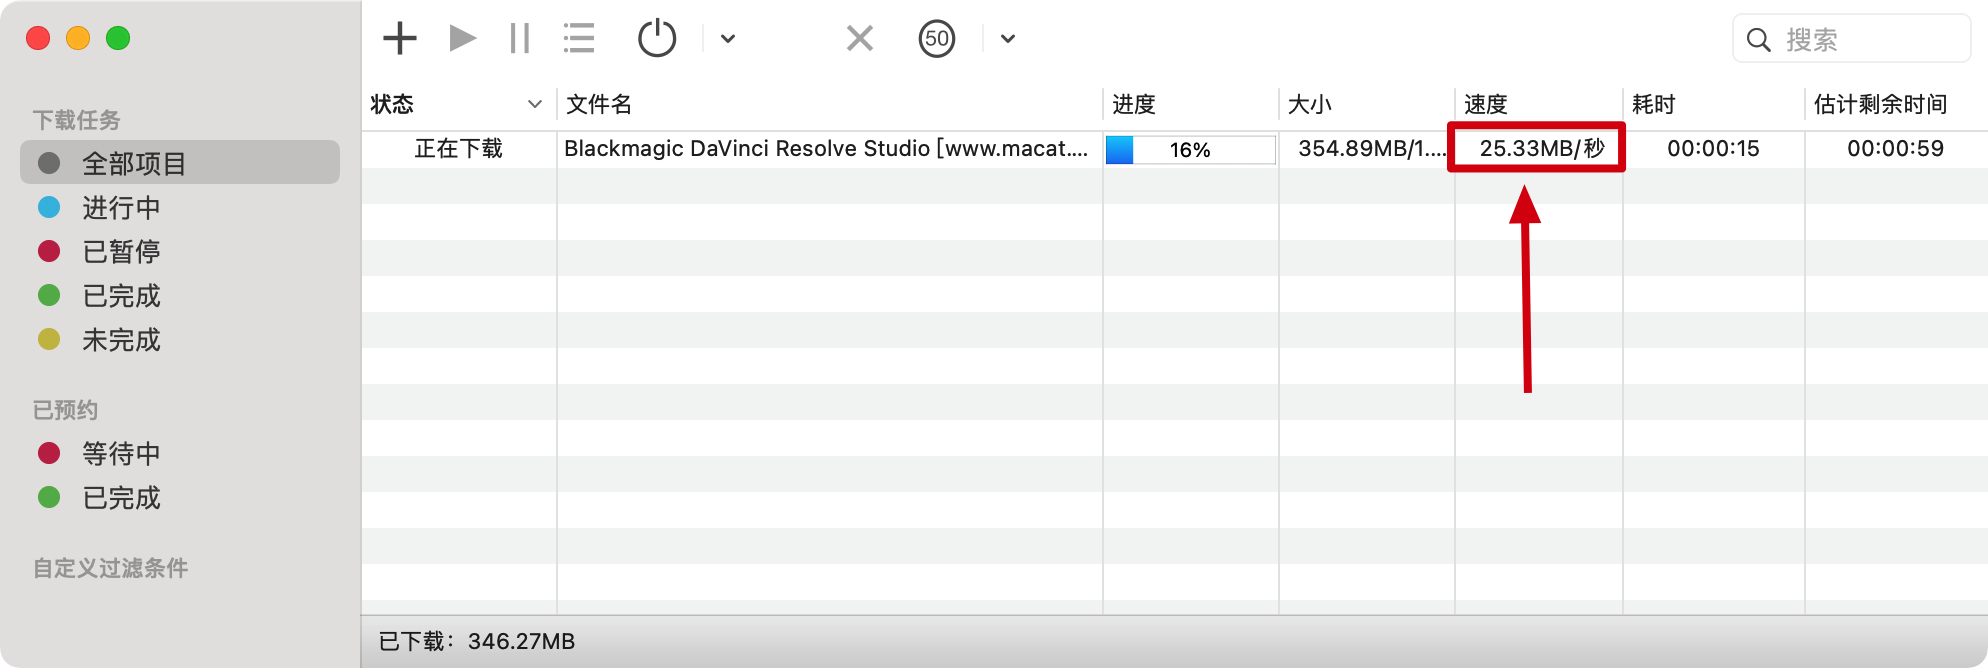
Task: Open the task list icon in toolbar
Action: tap(579, 39)
